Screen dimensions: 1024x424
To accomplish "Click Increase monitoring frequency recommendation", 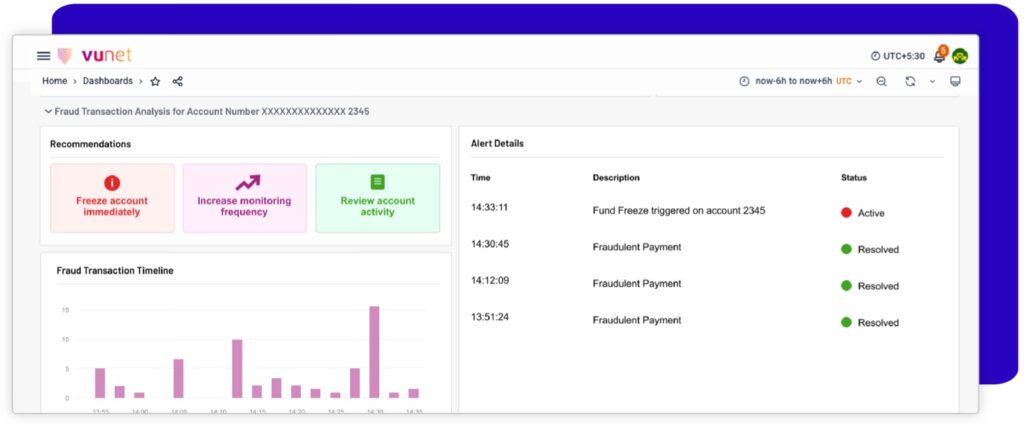I will coord(245,198).
